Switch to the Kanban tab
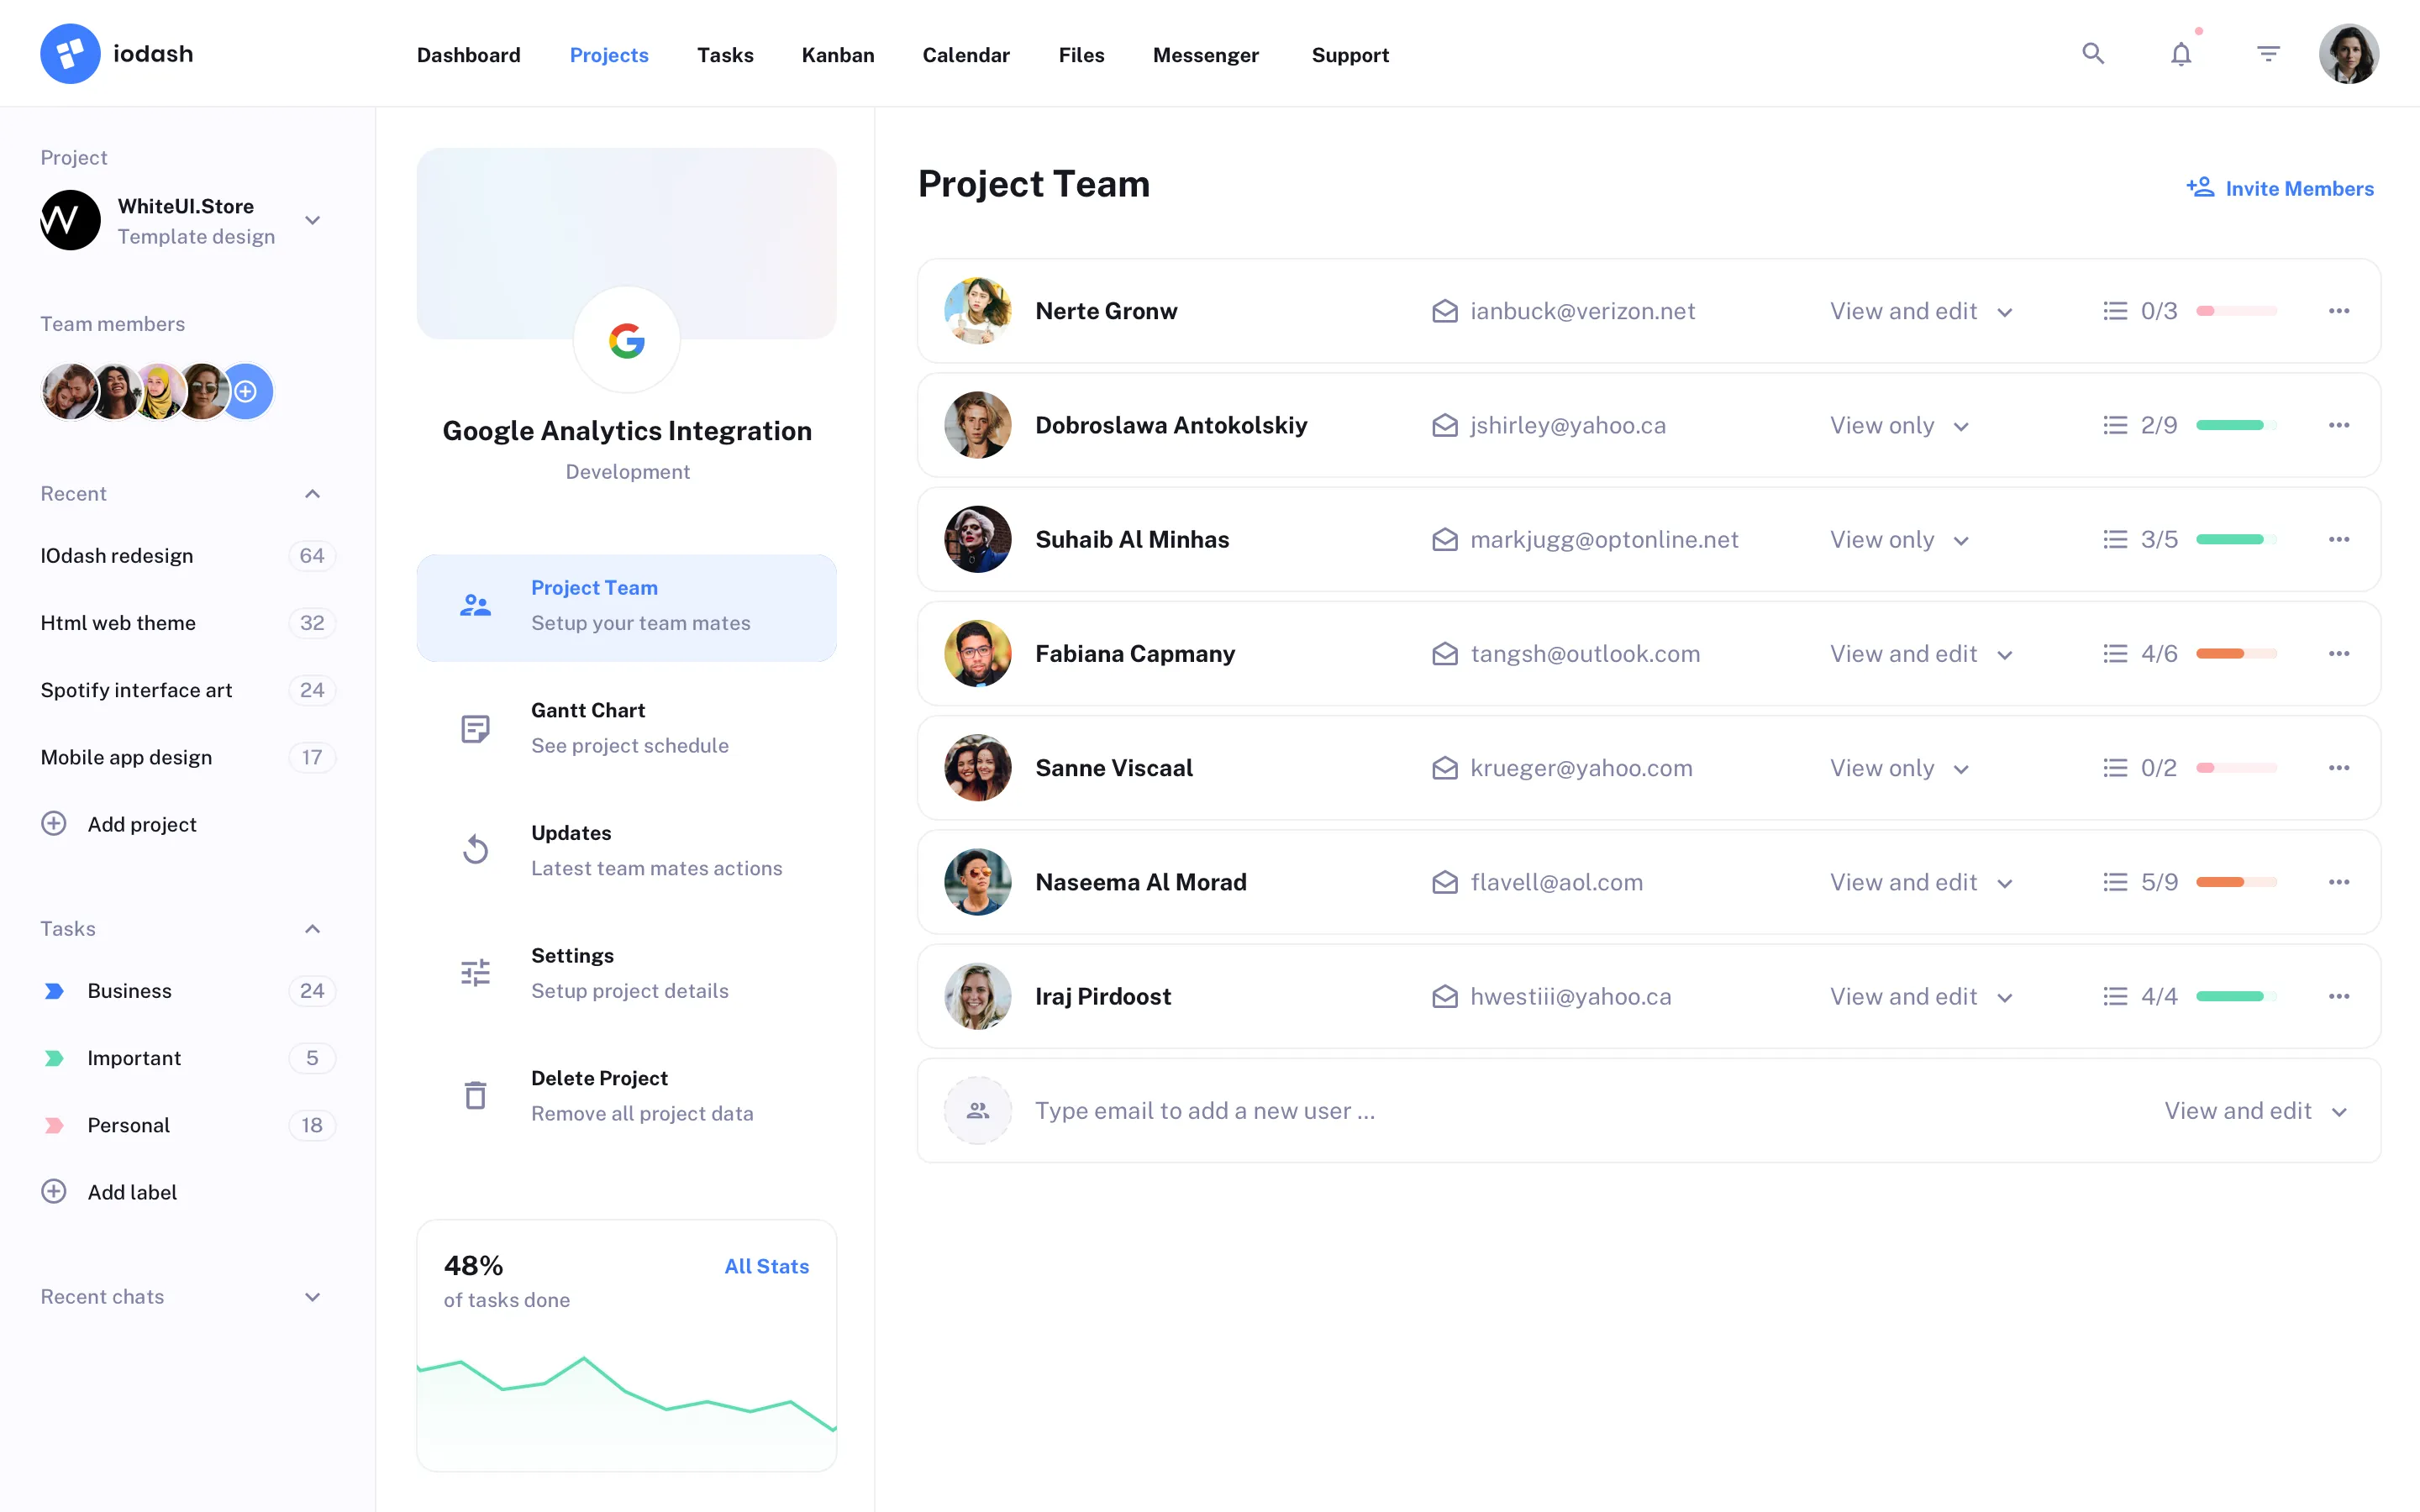The image size is (2420, 1512). pyautogui.click(x=837, y=55)
